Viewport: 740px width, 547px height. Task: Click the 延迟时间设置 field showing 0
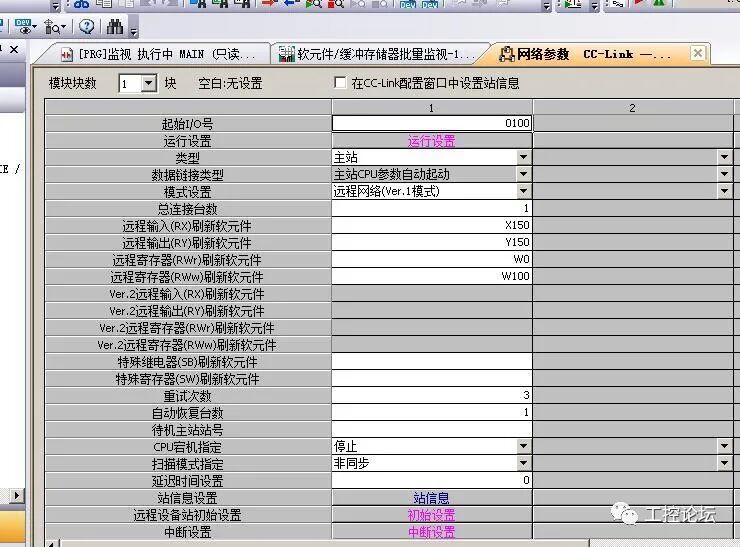tap(432, 480)
